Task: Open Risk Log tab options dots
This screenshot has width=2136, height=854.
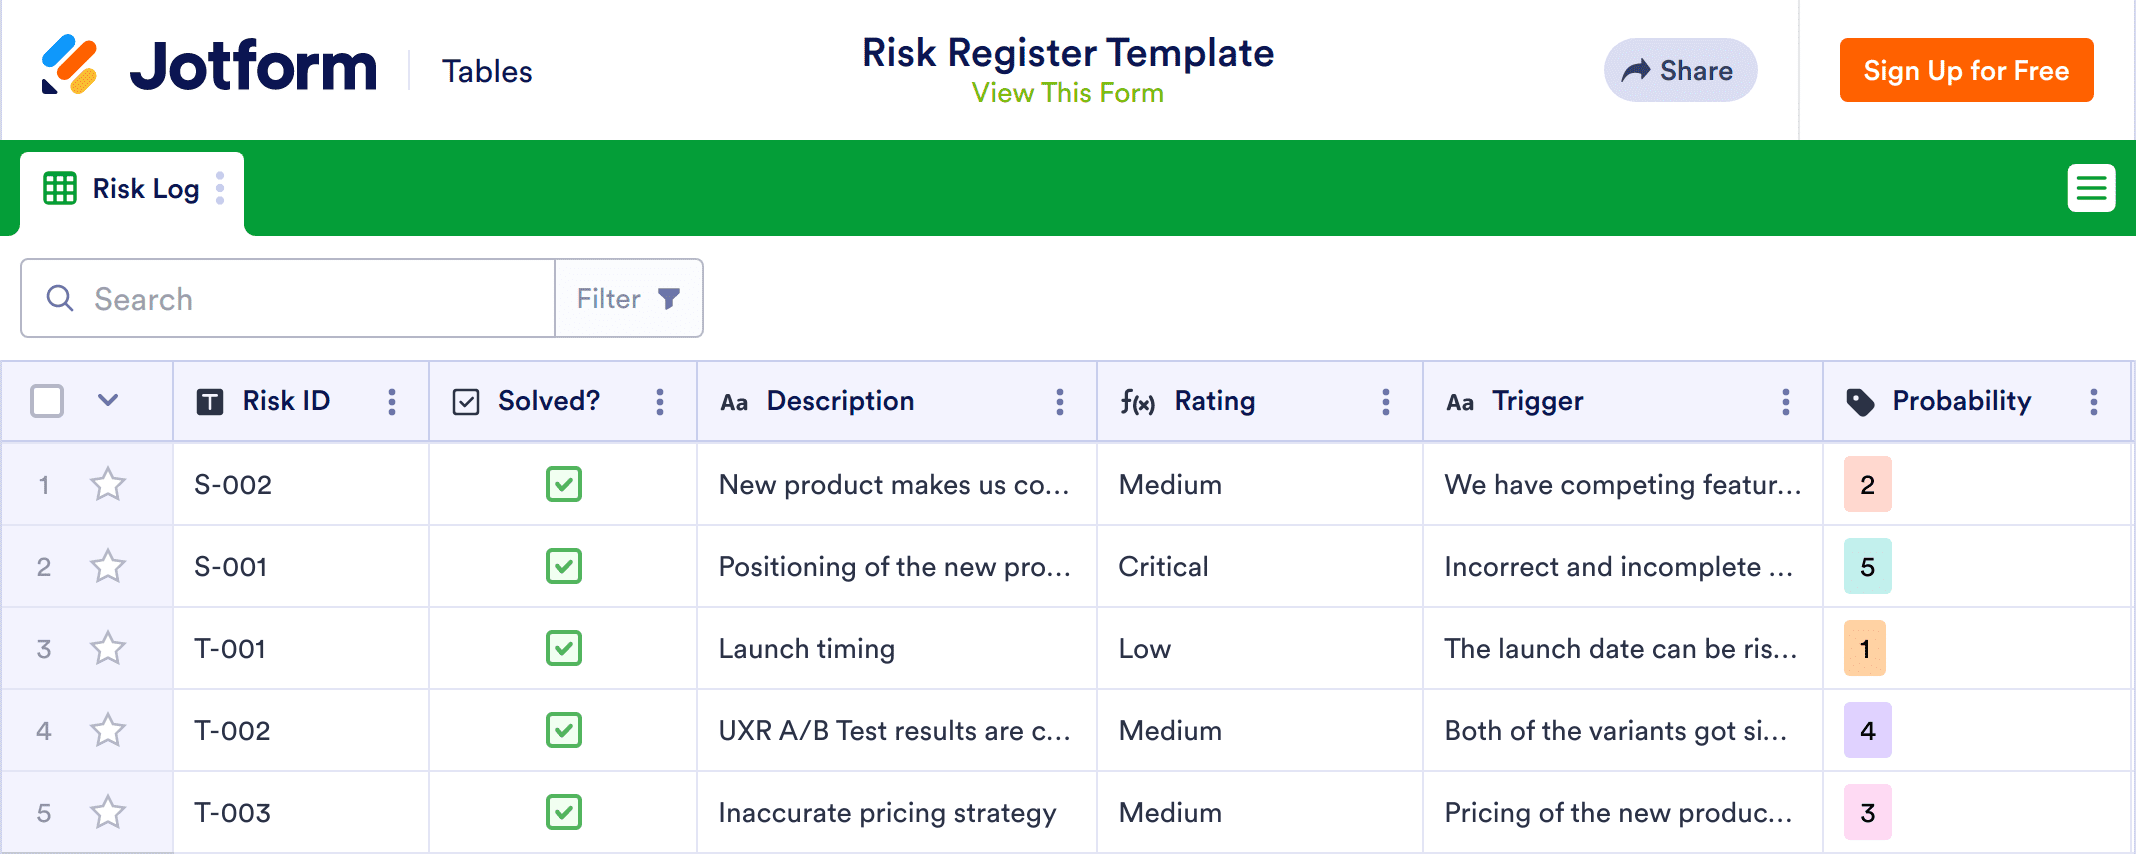Action: (220, 188)
